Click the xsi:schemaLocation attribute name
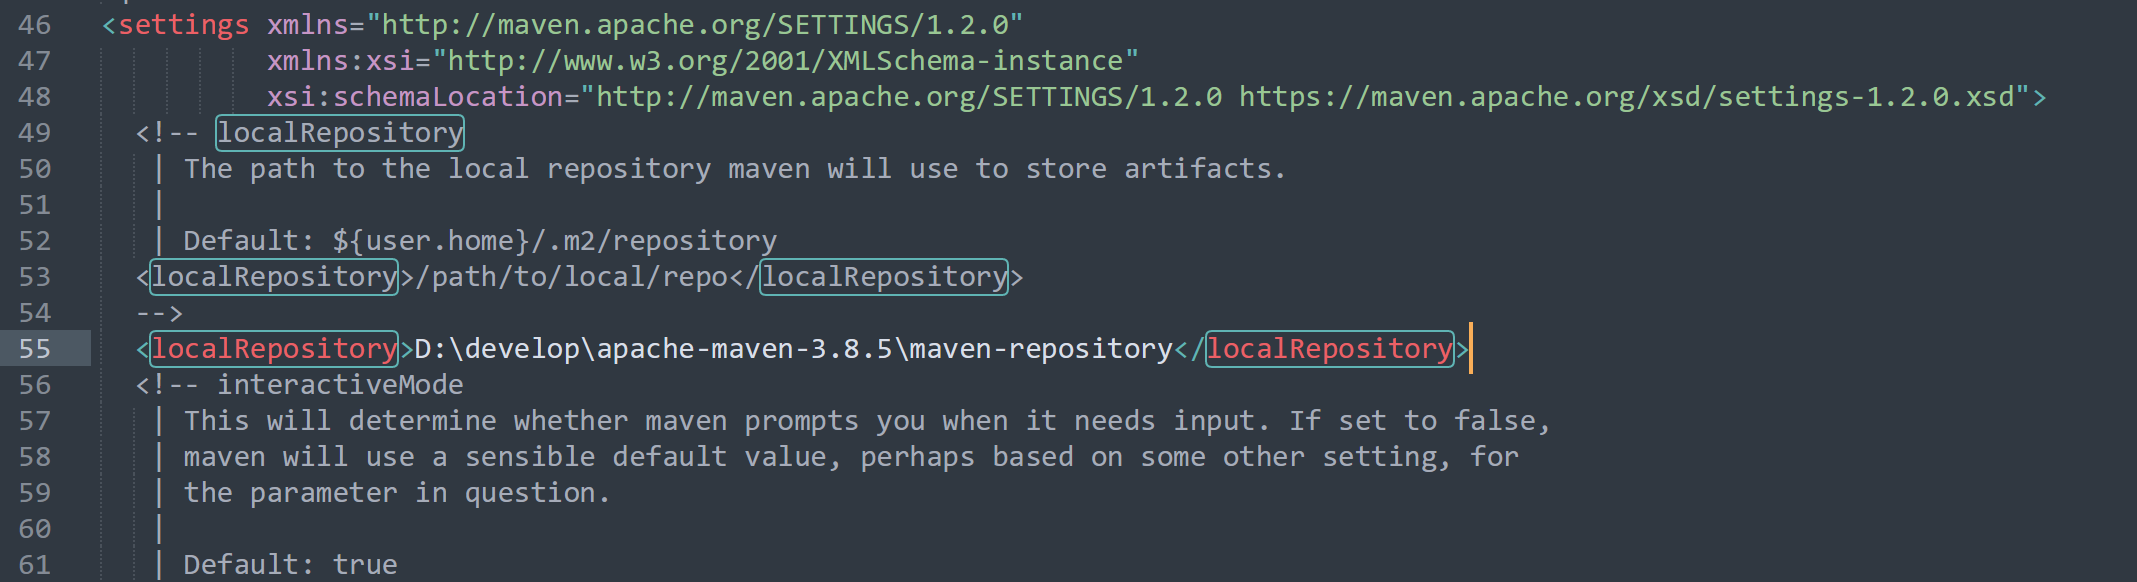Image resolution: width=2137 pixels, height=582 pixels. point(415,97)
